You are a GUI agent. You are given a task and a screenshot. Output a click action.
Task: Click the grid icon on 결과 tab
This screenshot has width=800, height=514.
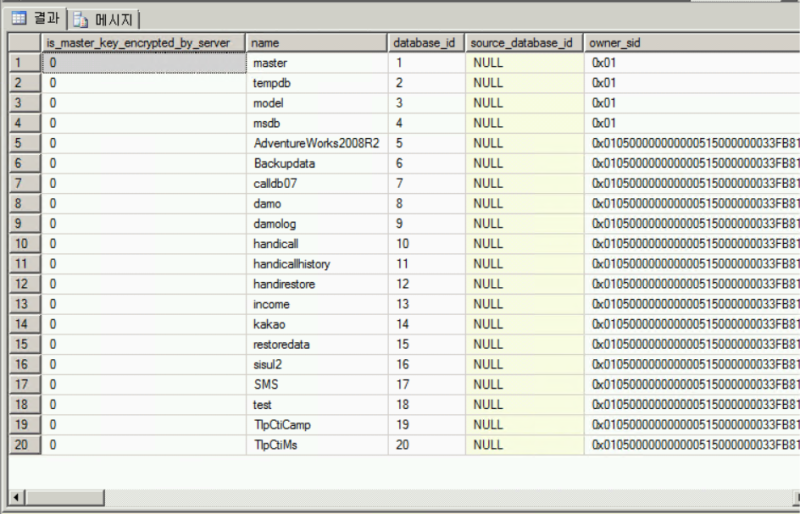tap(19, 19)
